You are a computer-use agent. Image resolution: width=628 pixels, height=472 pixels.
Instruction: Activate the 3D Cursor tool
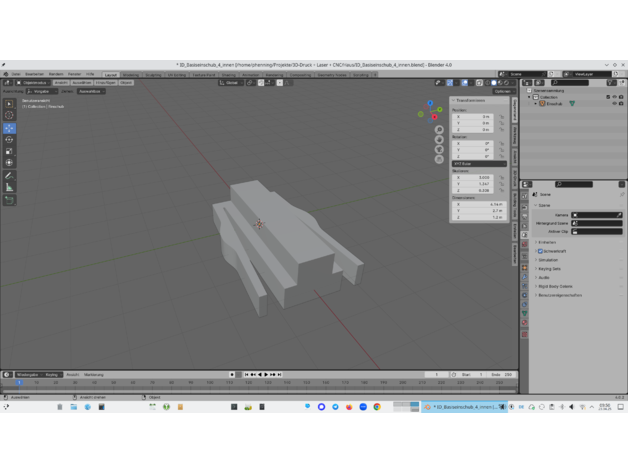10,116
